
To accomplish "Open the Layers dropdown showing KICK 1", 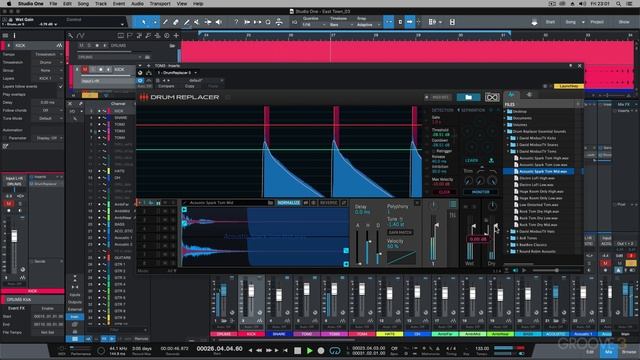I will coord(48,78).
